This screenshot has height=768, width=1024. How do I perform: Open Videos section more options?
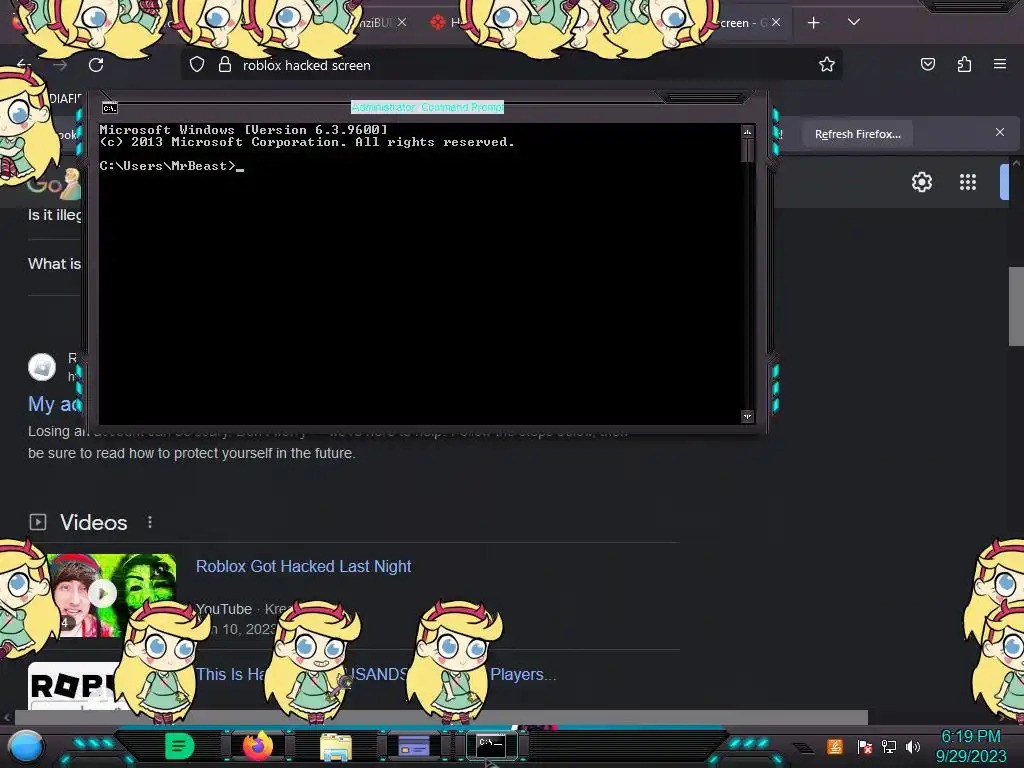(150, 522)
